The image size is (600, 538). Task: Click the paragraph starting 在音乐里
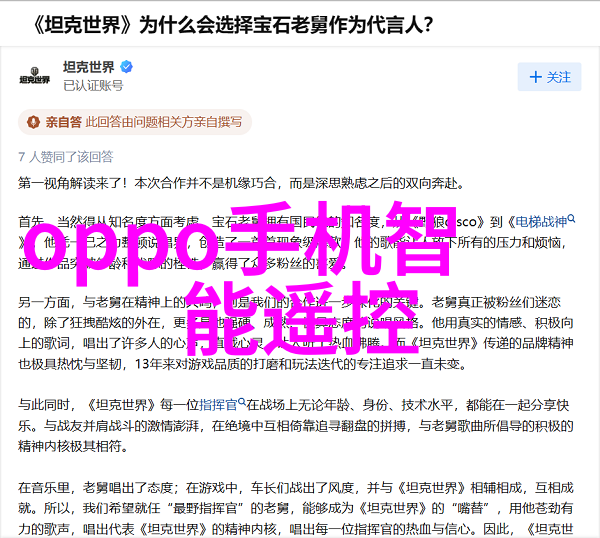(295, 509)
